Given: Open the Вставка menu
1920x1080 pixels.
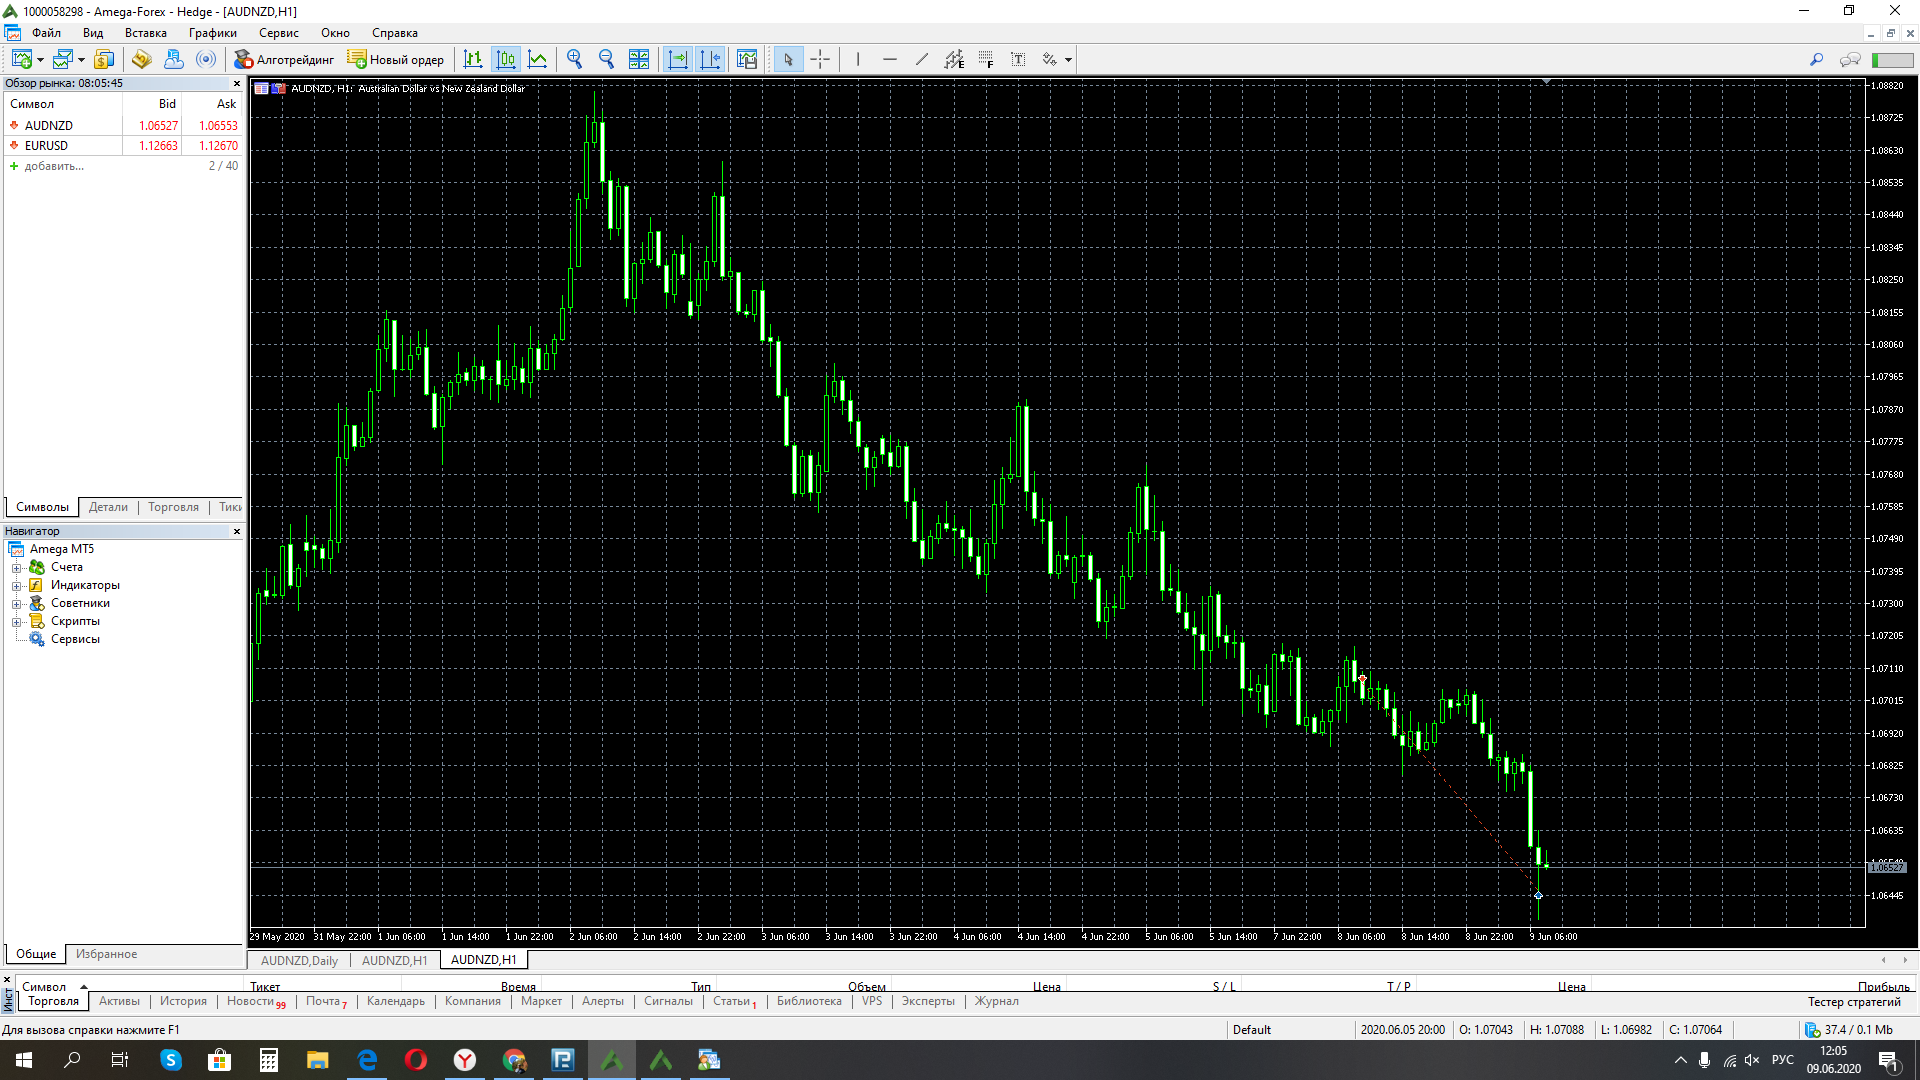Looking at the screenshot, I should coord(146,33).
